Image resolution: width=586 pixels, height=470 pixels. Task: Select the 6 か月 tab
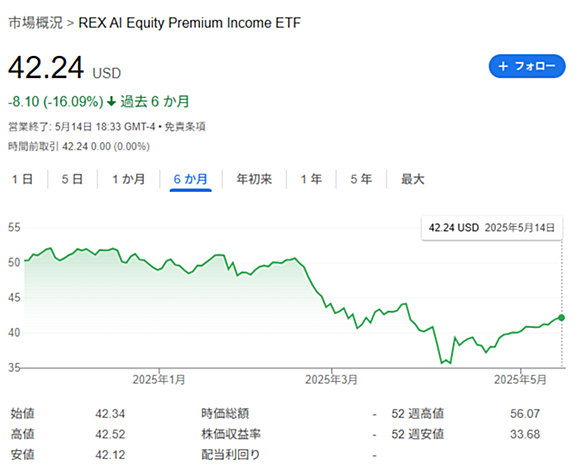(x=191, y=179)
